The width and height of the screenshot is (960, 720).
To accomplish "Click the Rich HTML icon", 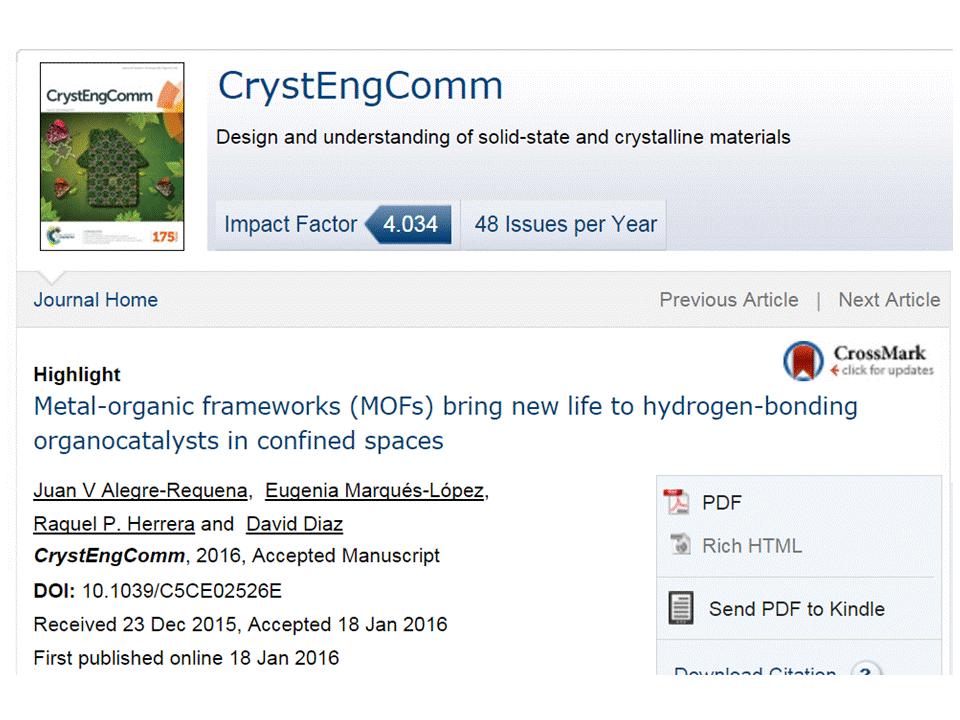I will point(680,545).
